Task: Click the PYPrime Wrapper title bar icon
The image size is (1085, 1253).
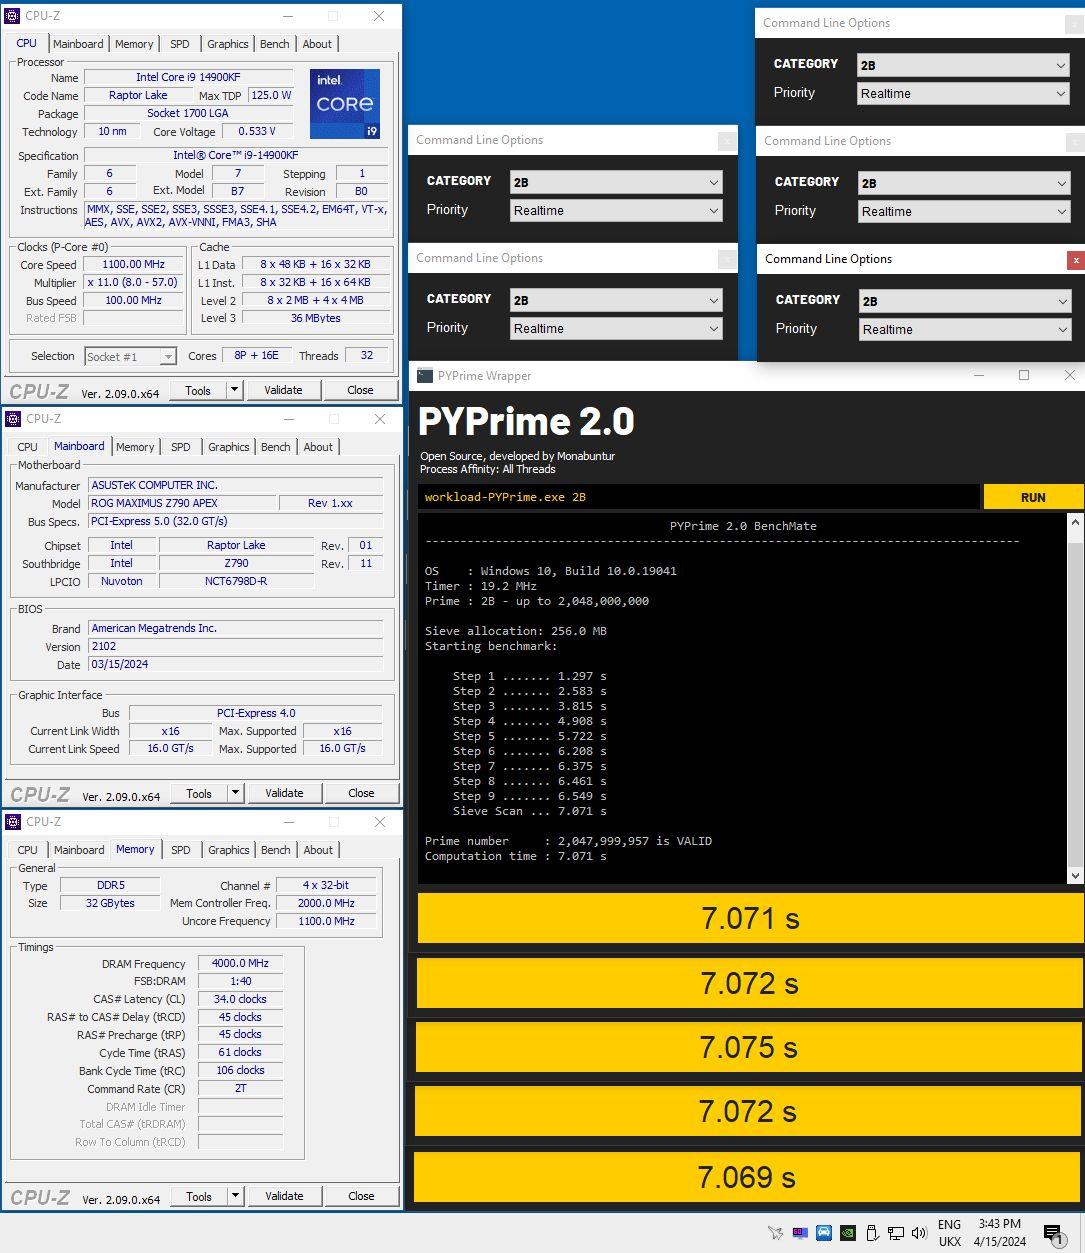Action: [x=425, y=376]
